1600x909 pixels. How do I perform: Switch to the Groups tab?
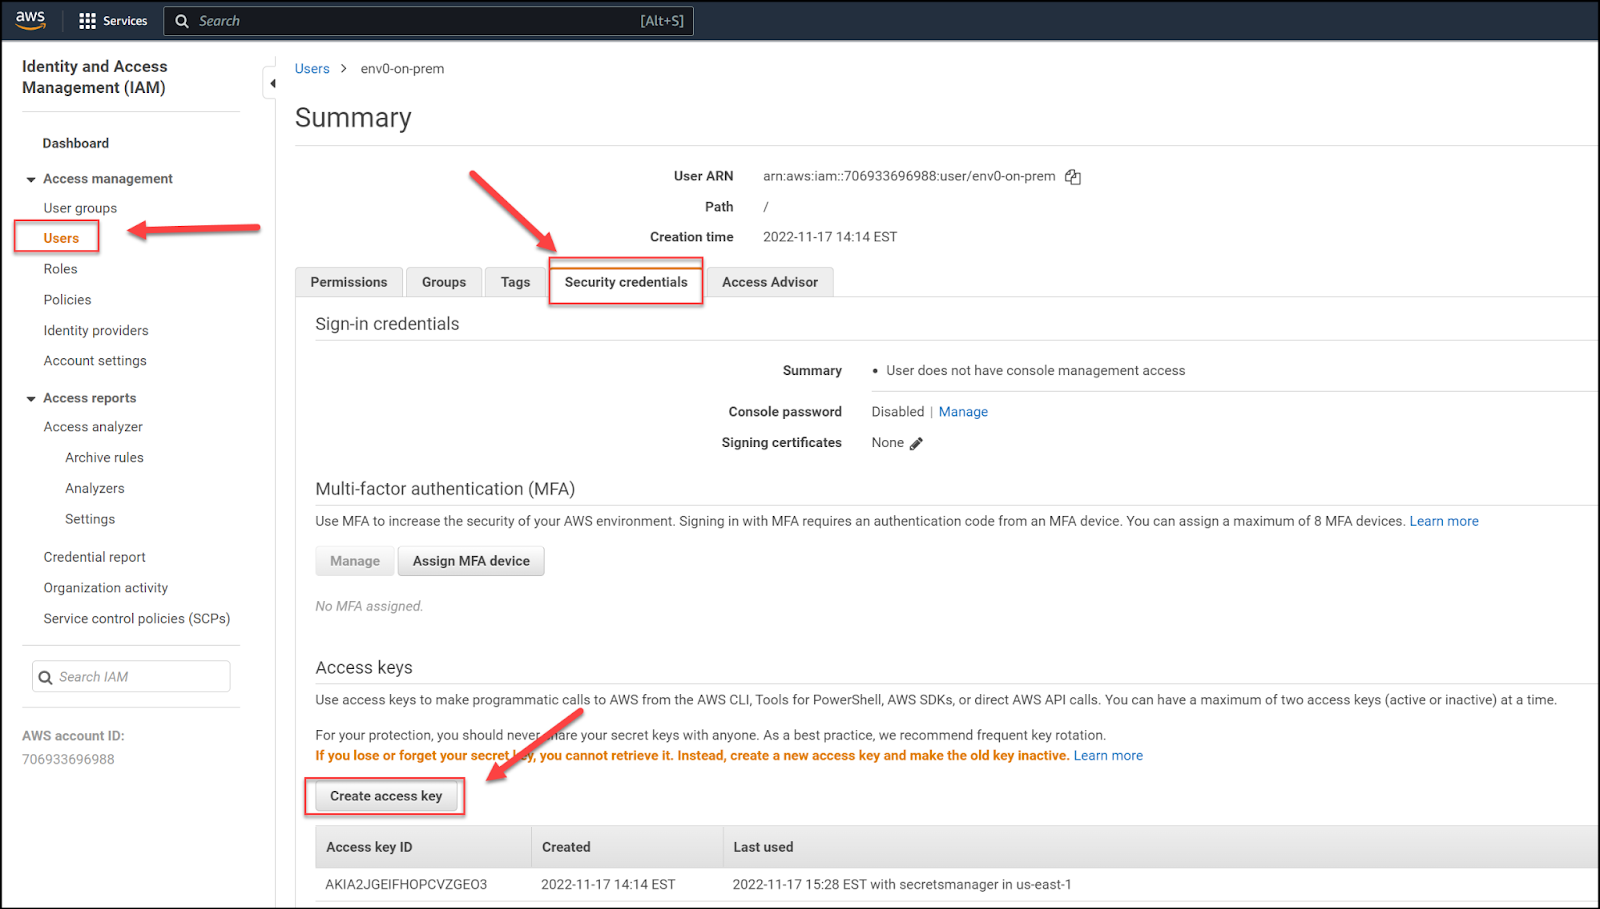click(x=444, y=282)
